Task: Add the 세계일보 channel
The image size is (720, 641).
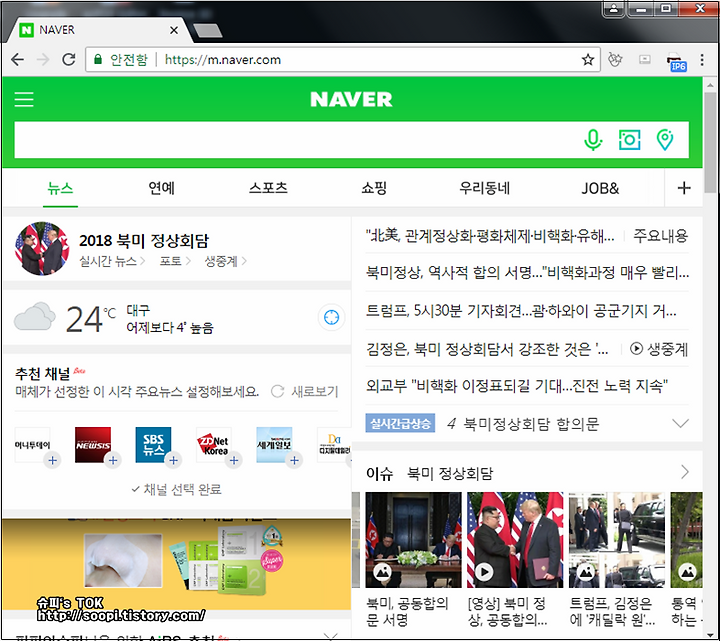Action: coord(295,460)
